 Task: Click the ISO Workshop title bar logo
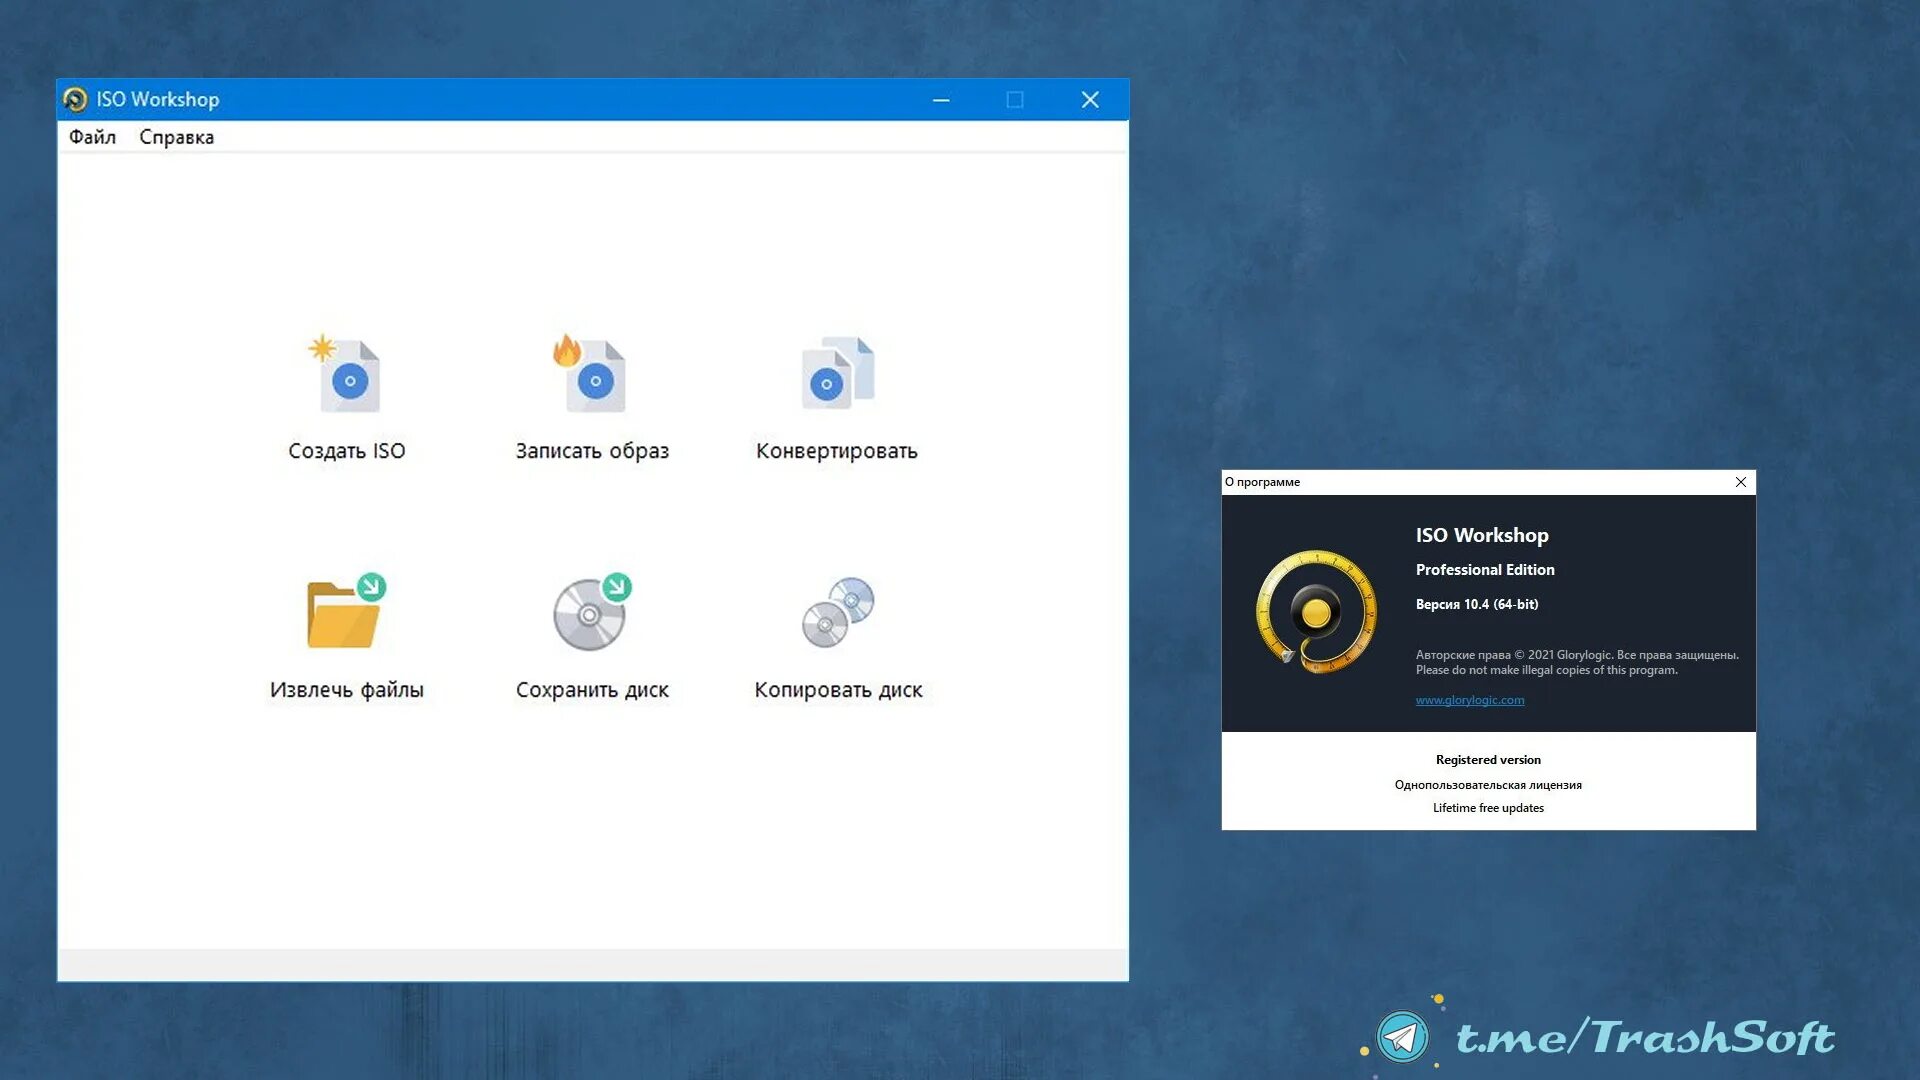pos(75,99)
